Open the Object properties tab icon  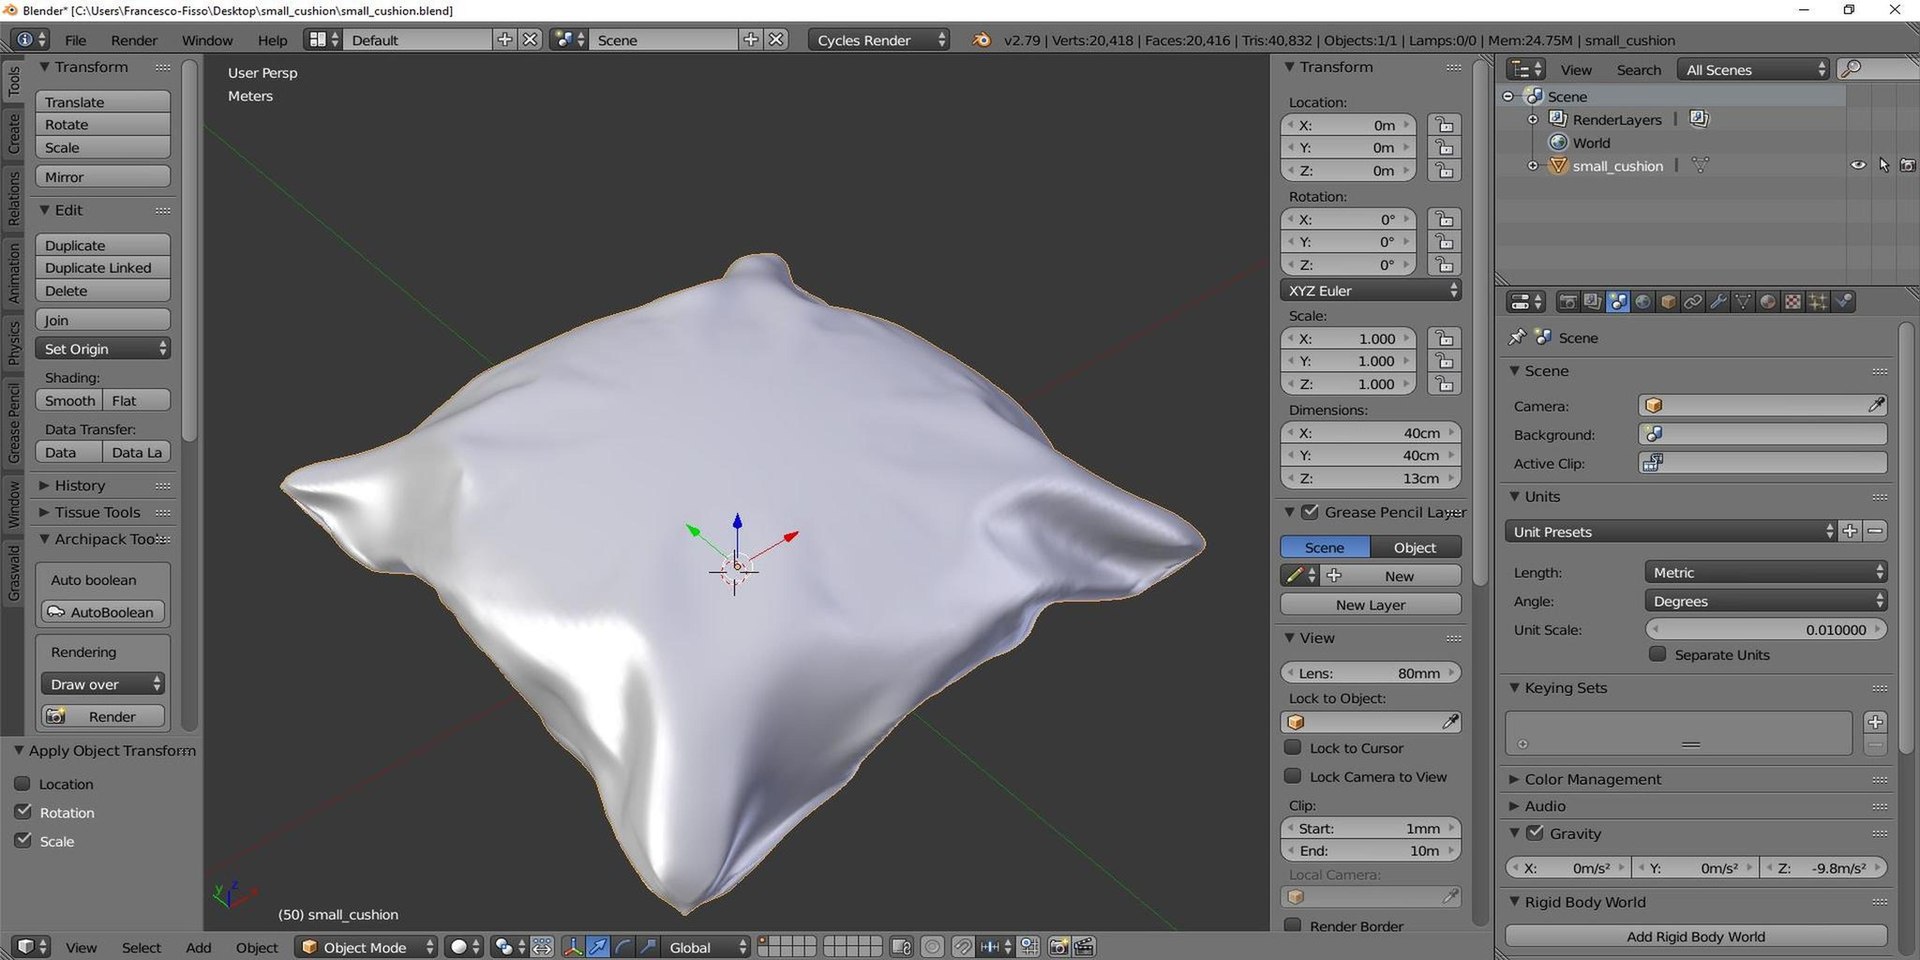(x=1668, y=302)
